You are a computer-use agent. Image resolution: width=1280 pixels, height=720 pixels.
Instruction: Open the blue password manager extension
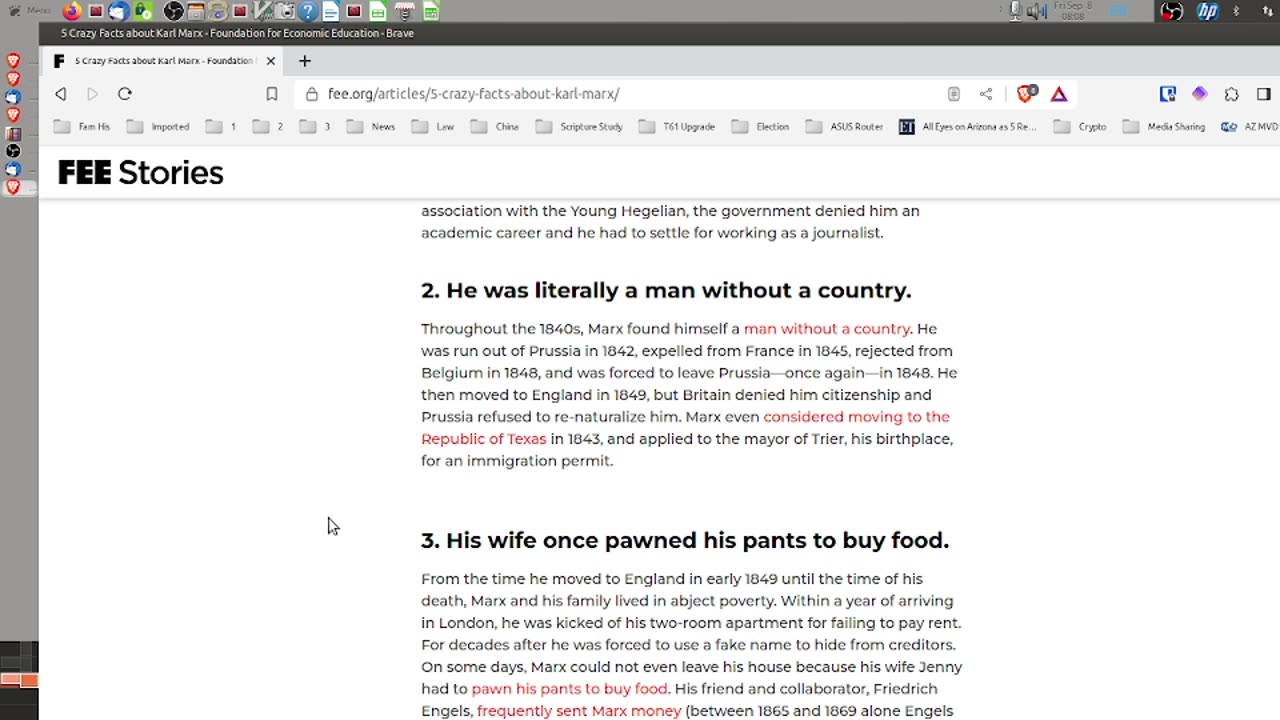(1167, 94)
